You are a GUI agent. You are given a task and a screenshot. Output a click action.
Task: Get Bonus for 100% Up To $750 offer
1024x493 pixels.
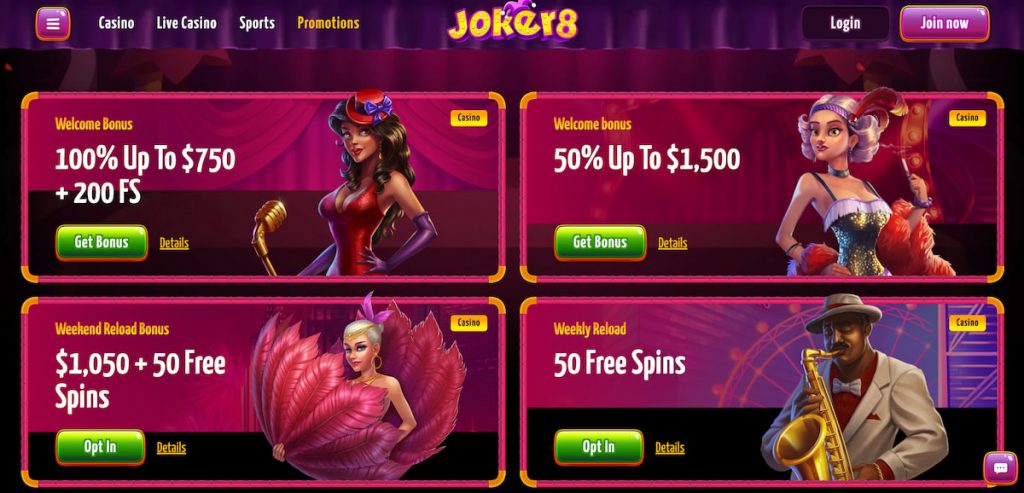pos(101,242)
